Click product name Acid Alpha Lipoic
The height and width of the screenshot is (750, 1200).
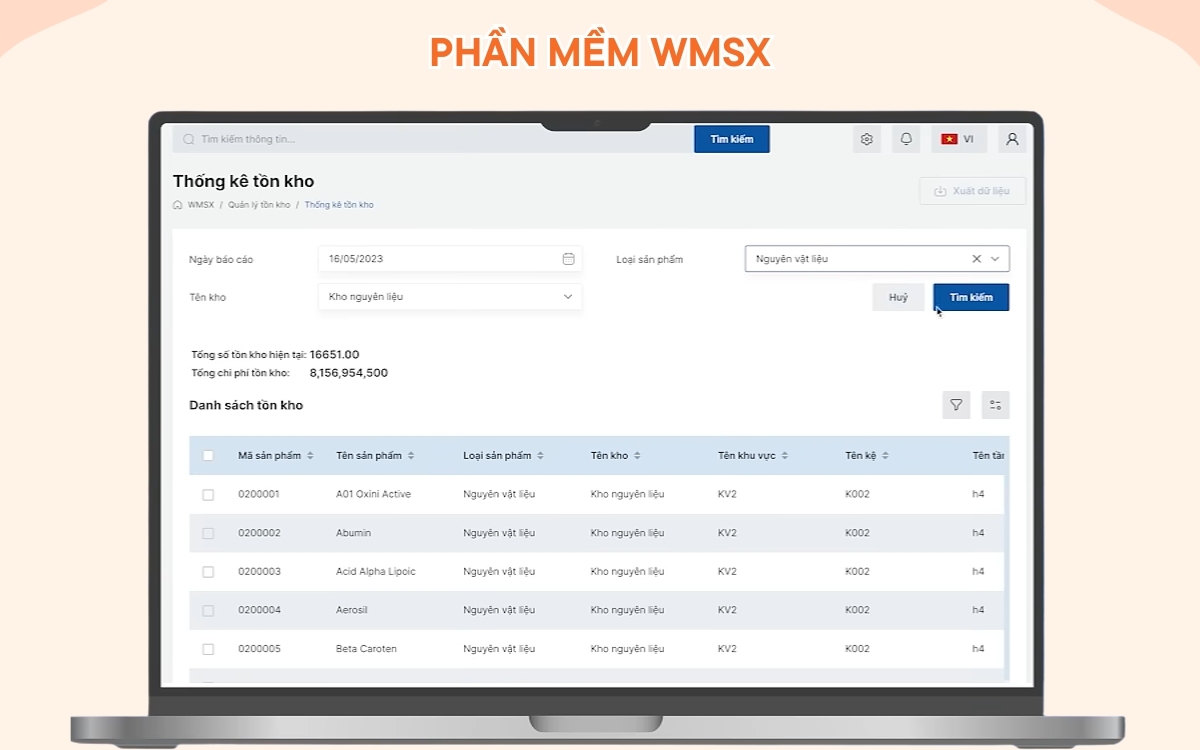(376, 572)
